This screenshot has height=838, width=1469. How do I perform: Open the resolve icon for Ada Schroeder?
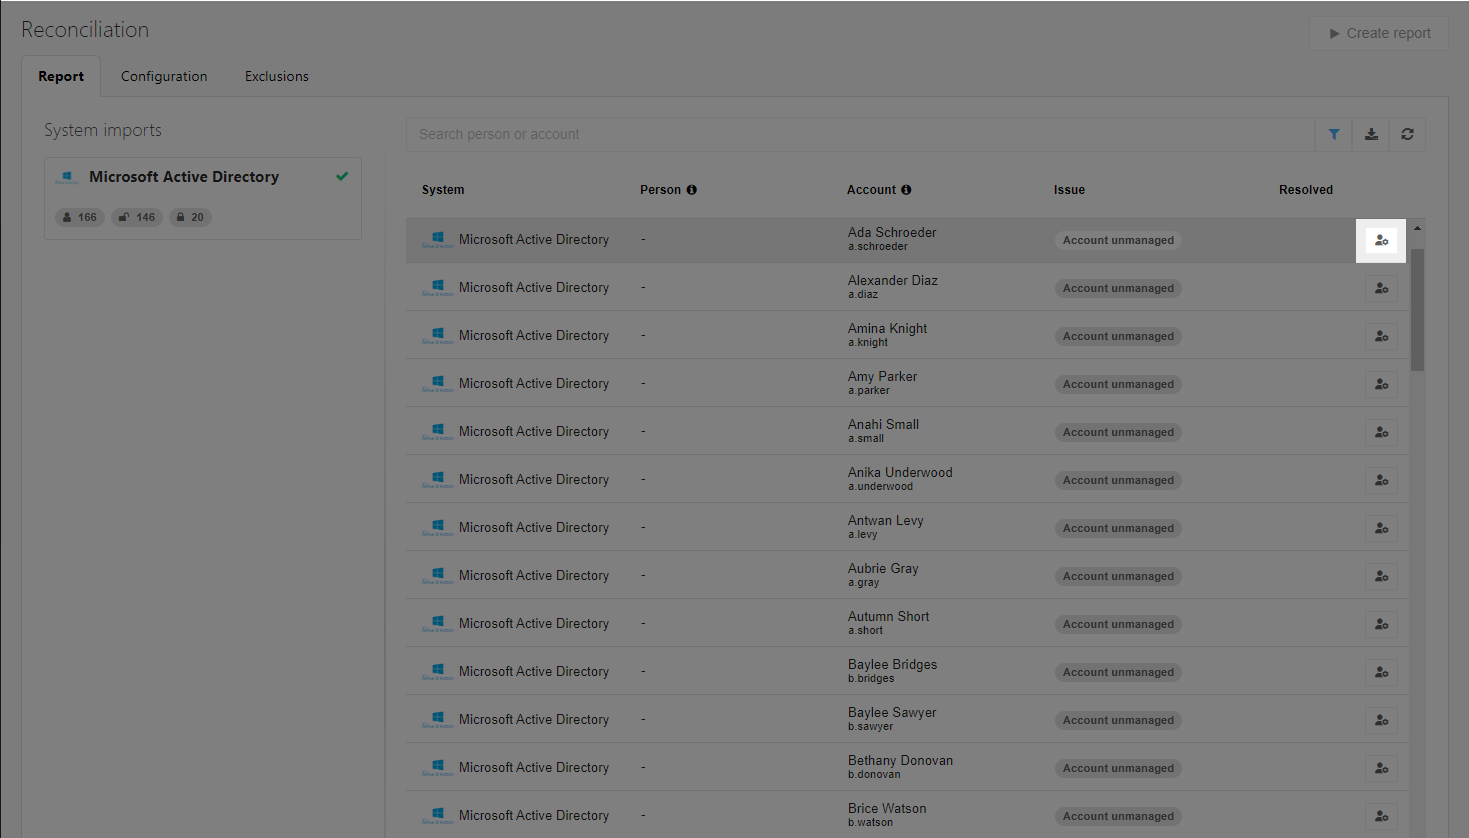(1381, 240)
